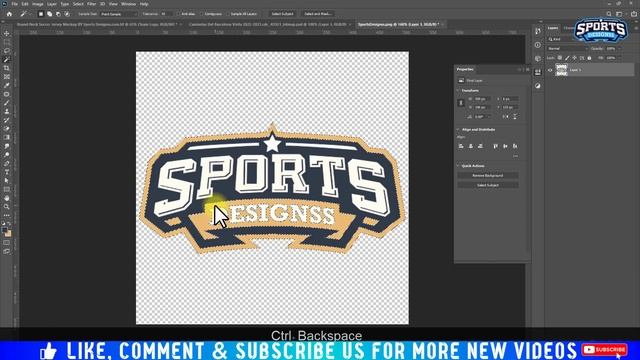This screenshot has height=360, width=640.
Task: Choose Subtract from Selection mode icon
Action: [58, 14]
